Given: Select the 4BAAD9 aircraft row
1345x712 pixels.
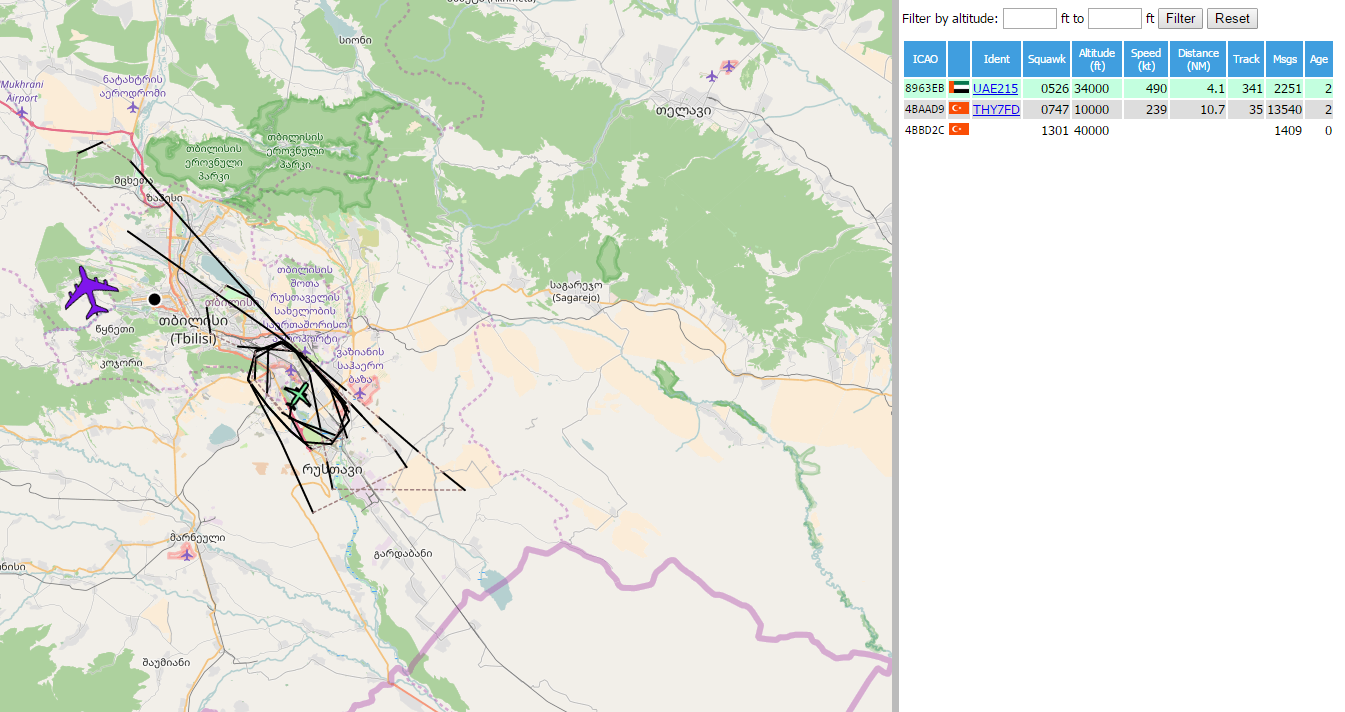Looking at the screenshot, I should pos(1118,110).
